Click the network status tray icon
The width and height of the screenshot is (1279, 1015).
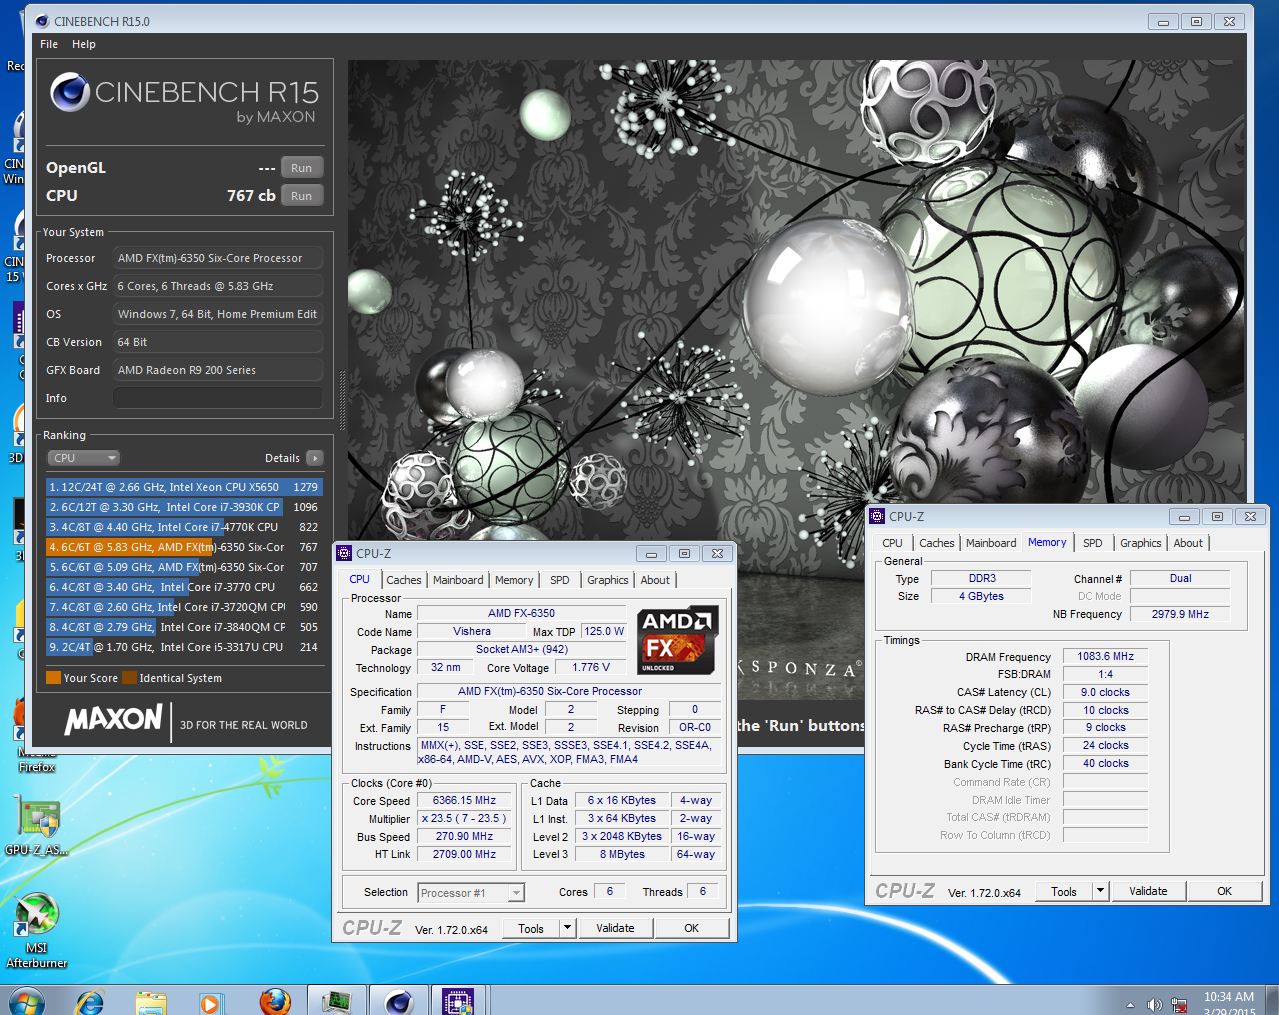[x=1179, y=1004]
